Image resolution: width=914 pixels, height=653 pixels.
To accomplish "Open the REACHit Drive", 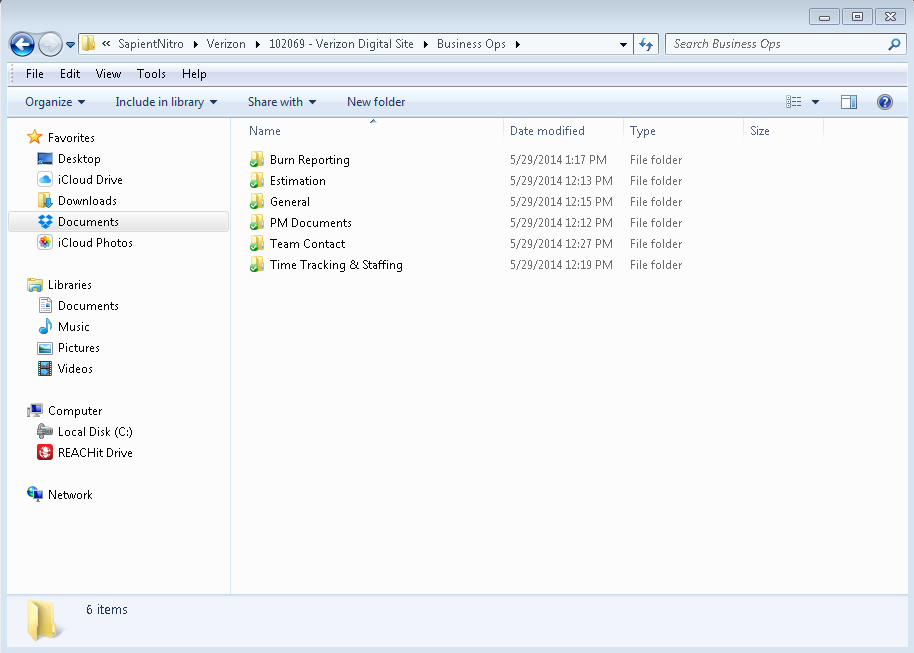I will (x=95, y=452).
